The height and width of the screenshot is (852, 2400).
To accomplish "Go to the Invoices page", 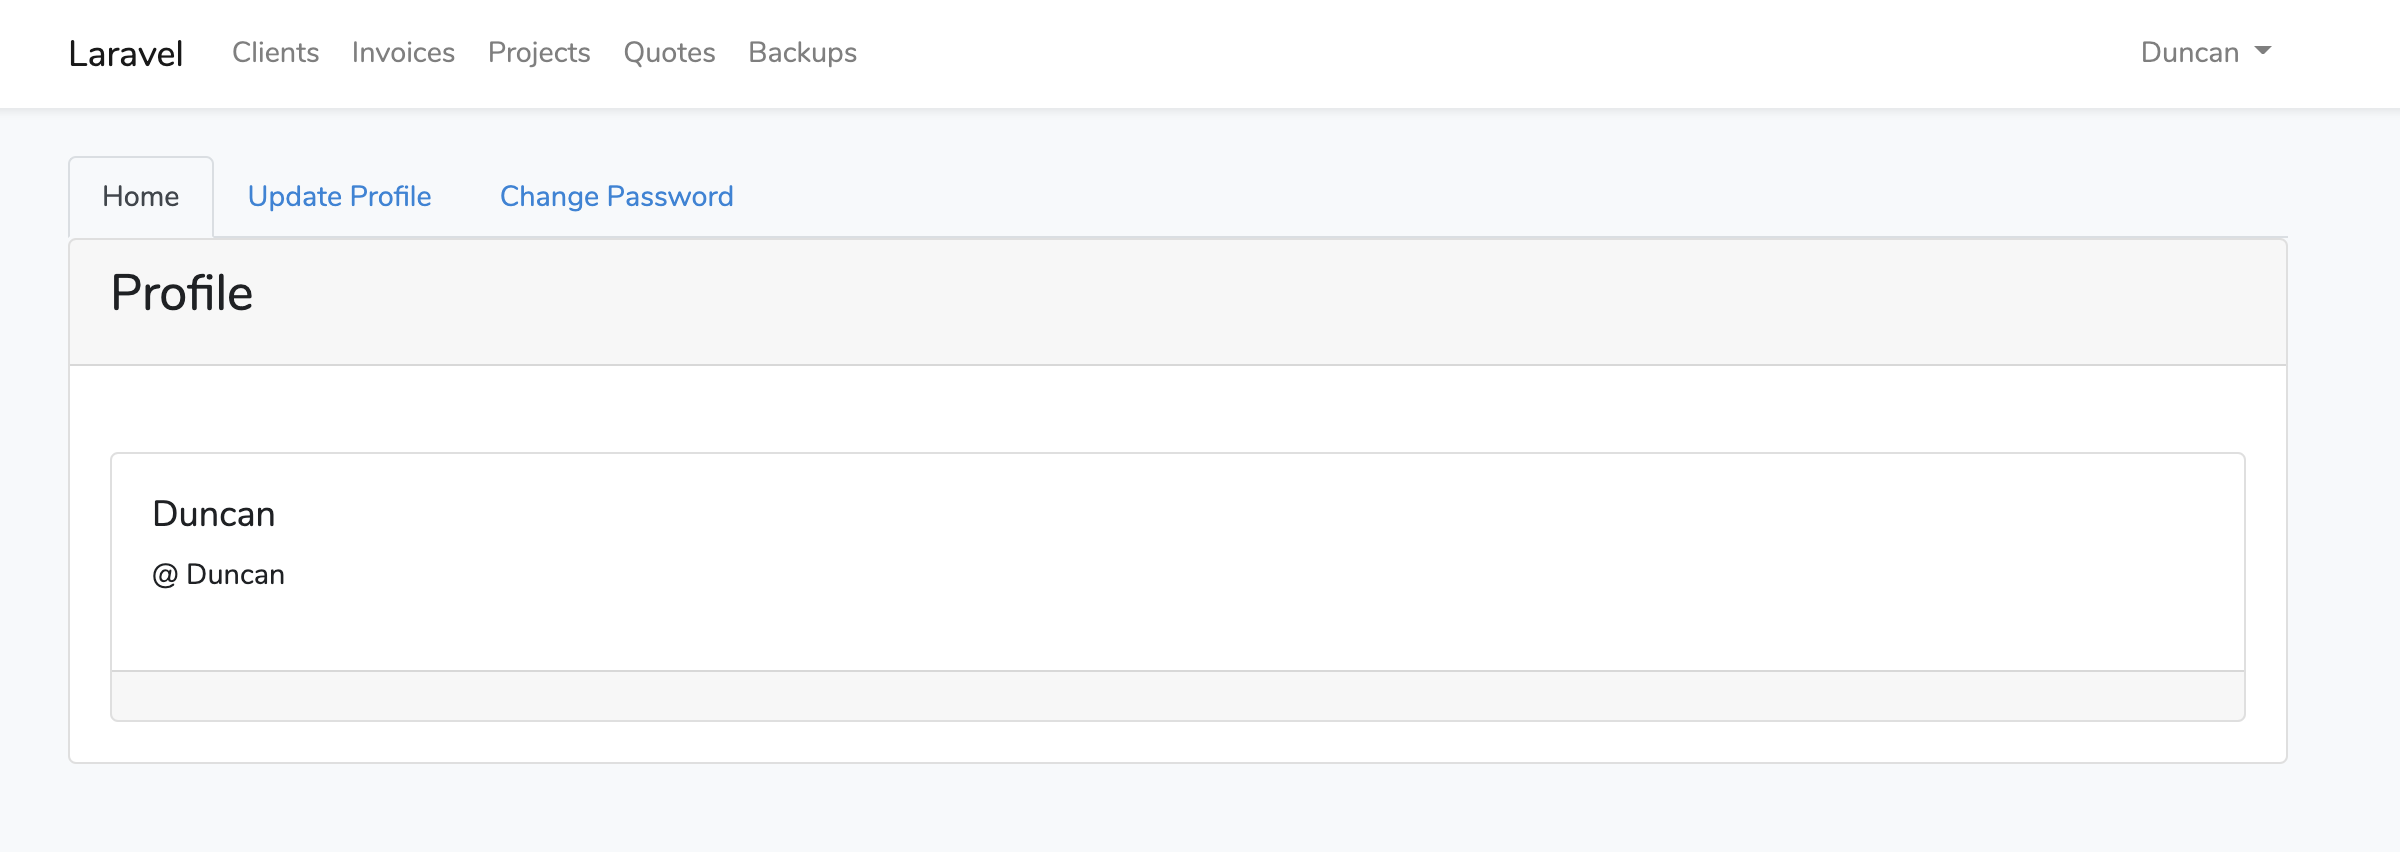I will point(403,53).
